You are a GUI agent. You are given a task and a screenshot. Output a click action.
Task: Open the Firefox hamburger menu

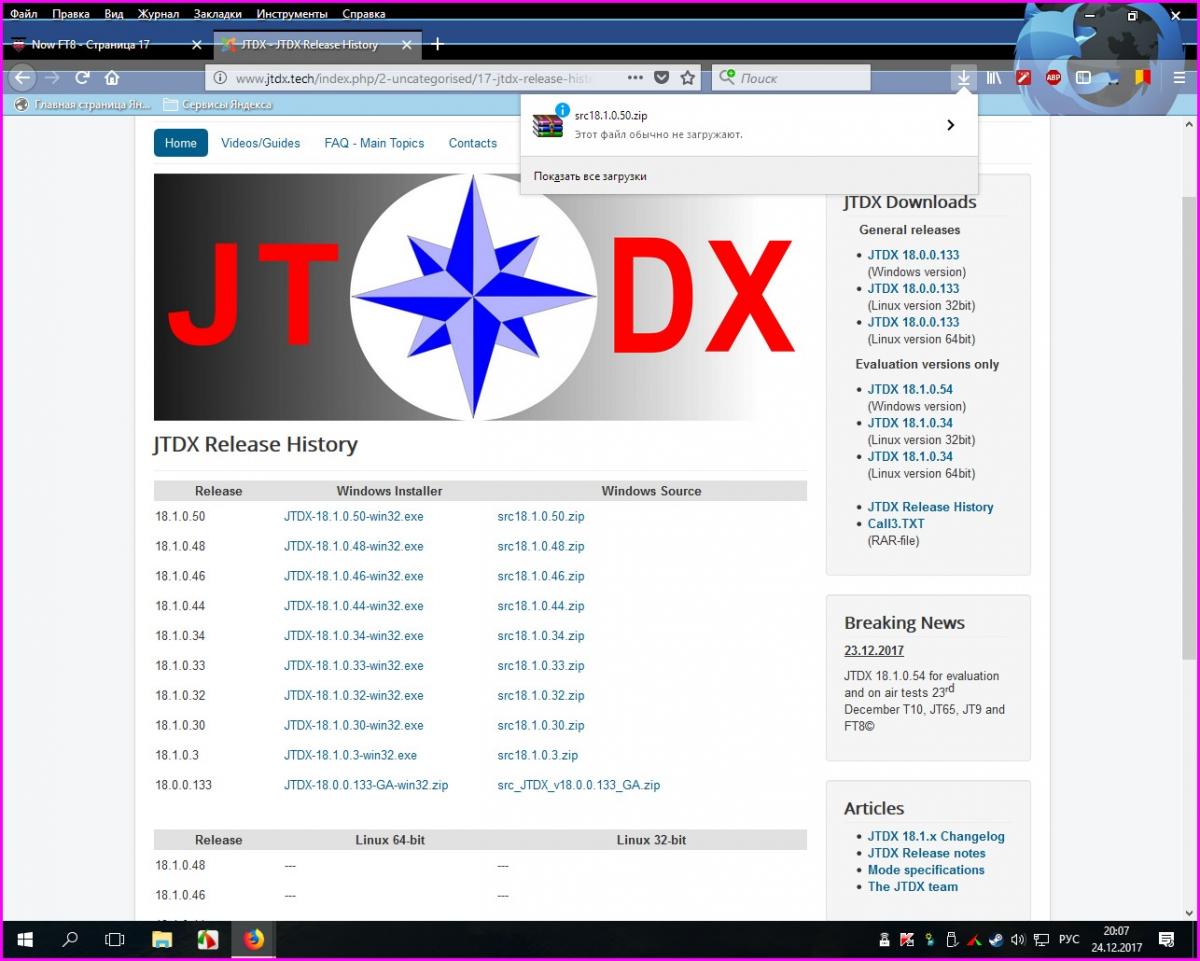click(1180, 78)
